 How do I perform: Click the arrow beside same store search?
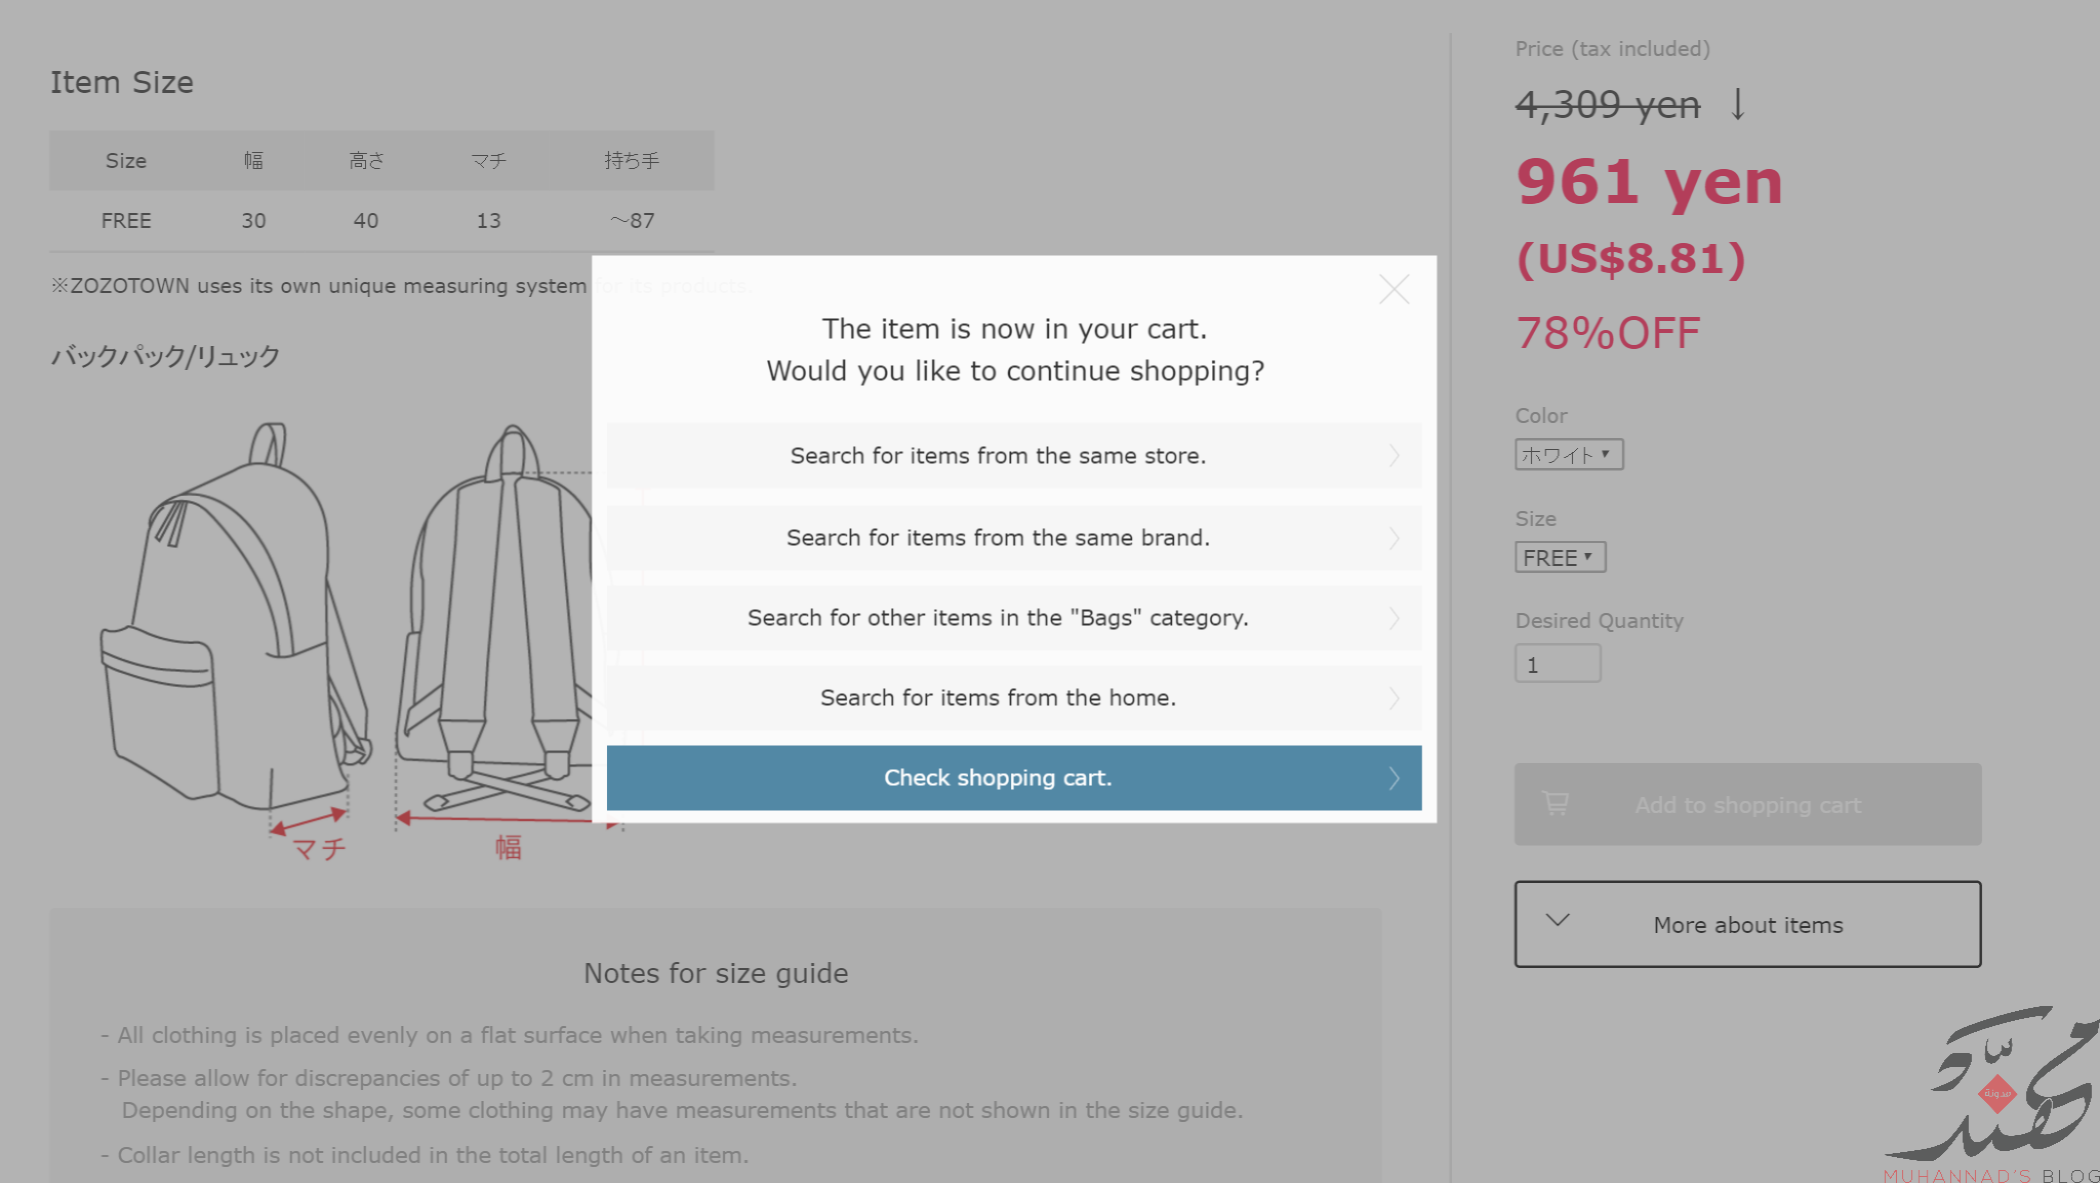[1394, 456]
